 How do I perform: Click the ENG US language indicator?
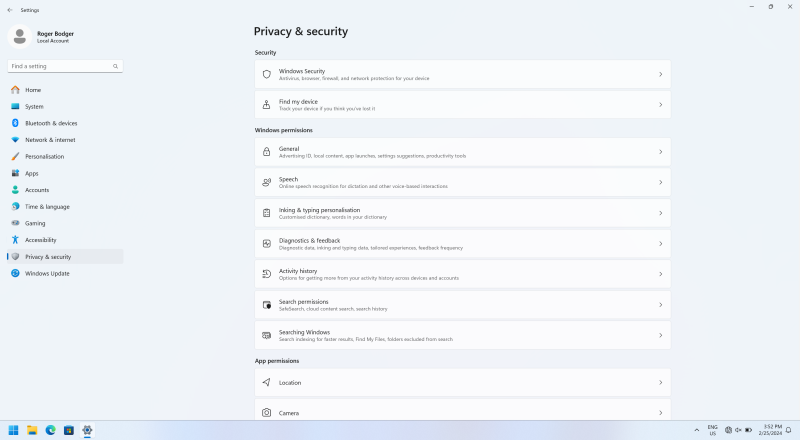(712, 430)
